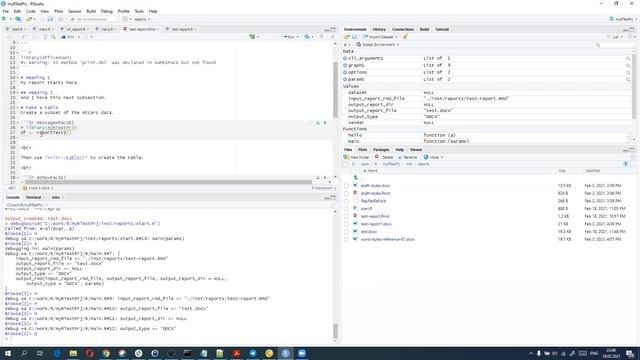Open the Addins dropdown in the main toolbar
The image size is (640, 360).
click(x=142, y=19)
